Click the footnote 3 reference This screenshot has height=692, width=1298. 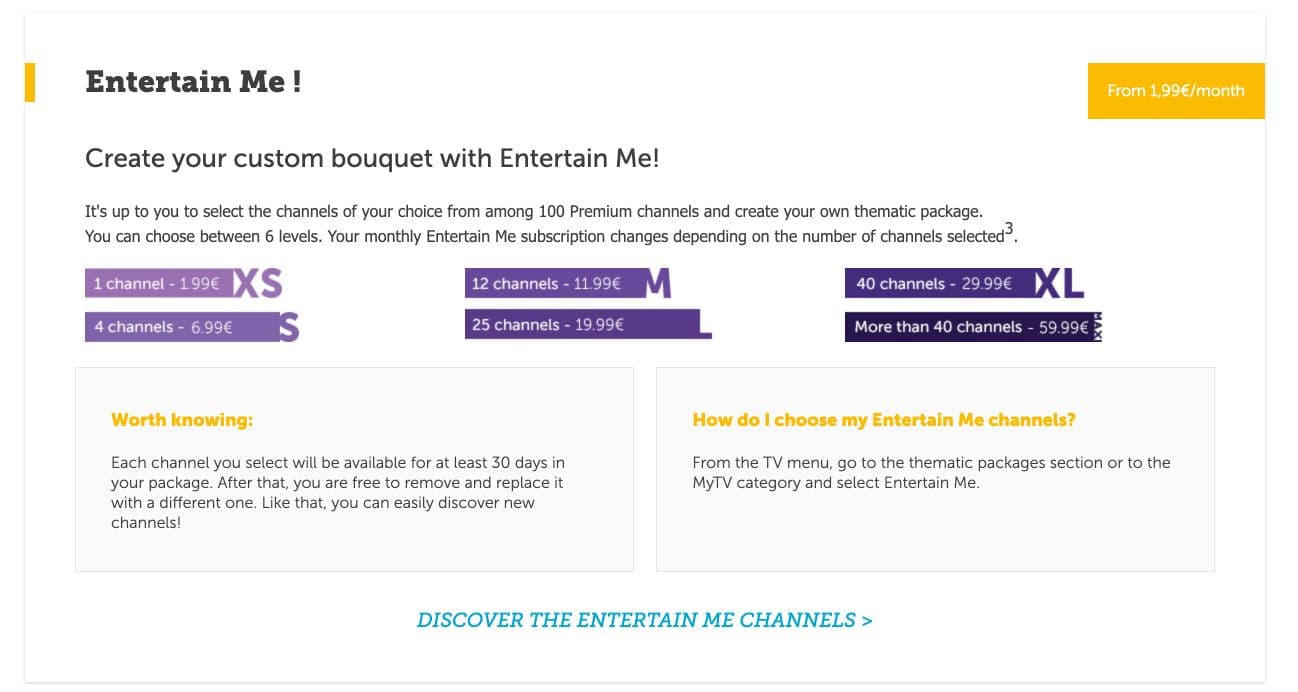pos(1011,230)
